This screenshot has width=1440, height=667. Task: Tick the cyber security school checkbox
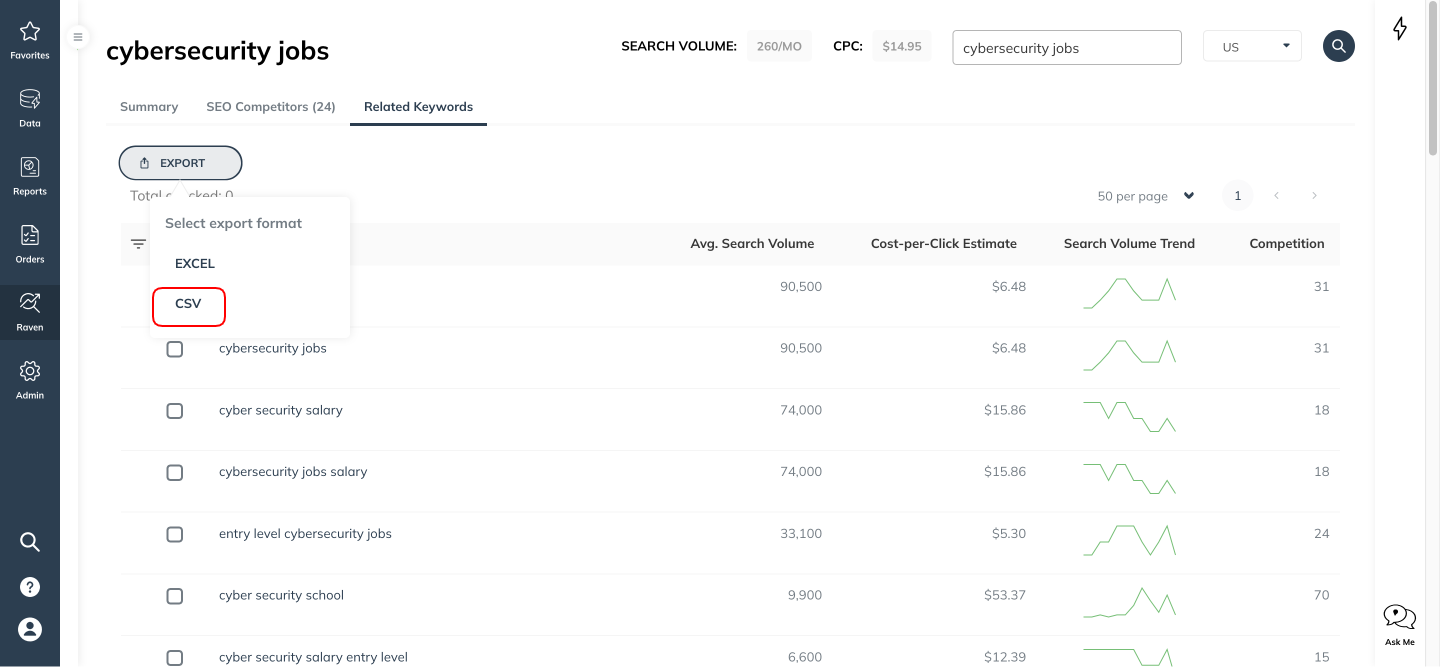[x=175, y=596]
